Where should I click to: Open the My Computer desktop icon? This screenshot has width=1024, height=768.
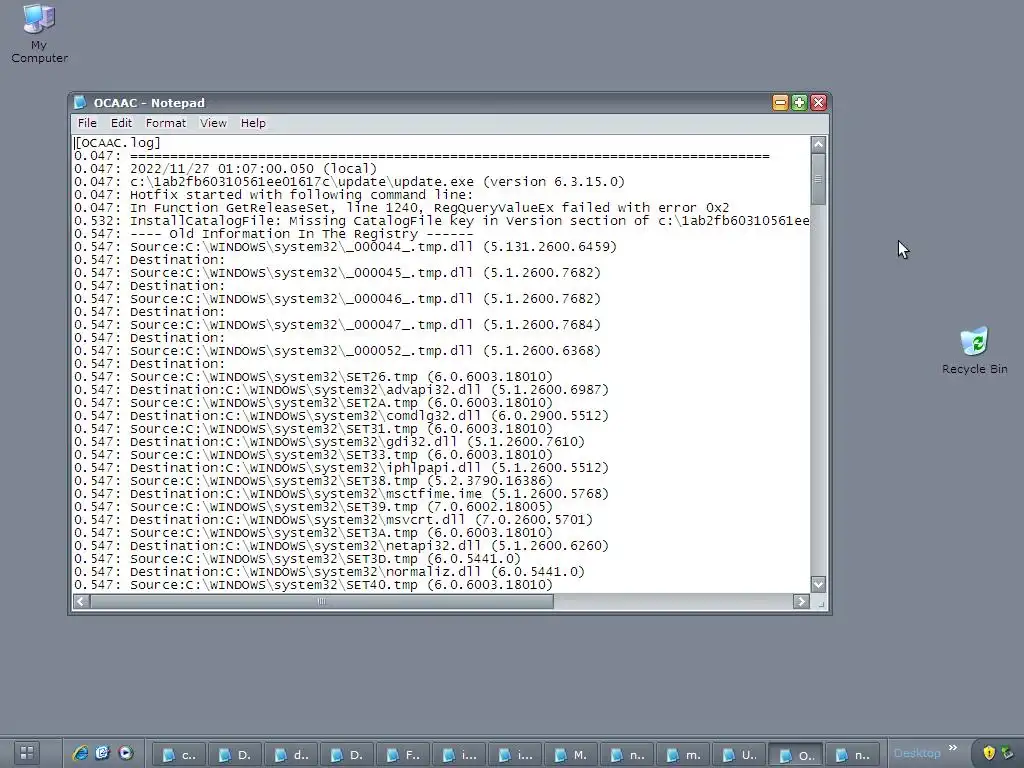[x=39, y=34]
